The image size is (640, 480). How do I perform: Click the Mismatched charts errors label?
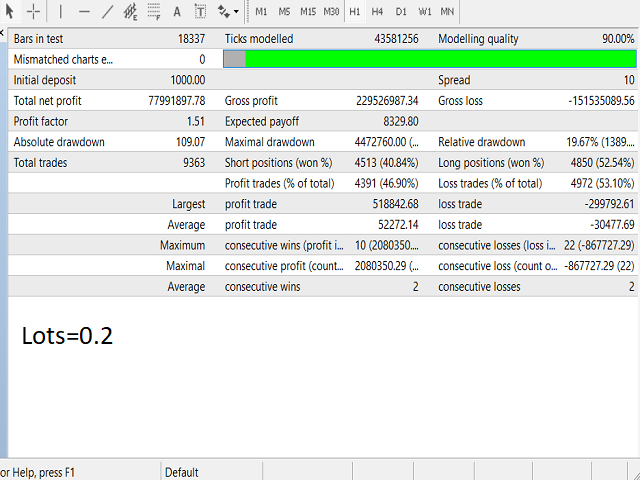pos(63,59)
